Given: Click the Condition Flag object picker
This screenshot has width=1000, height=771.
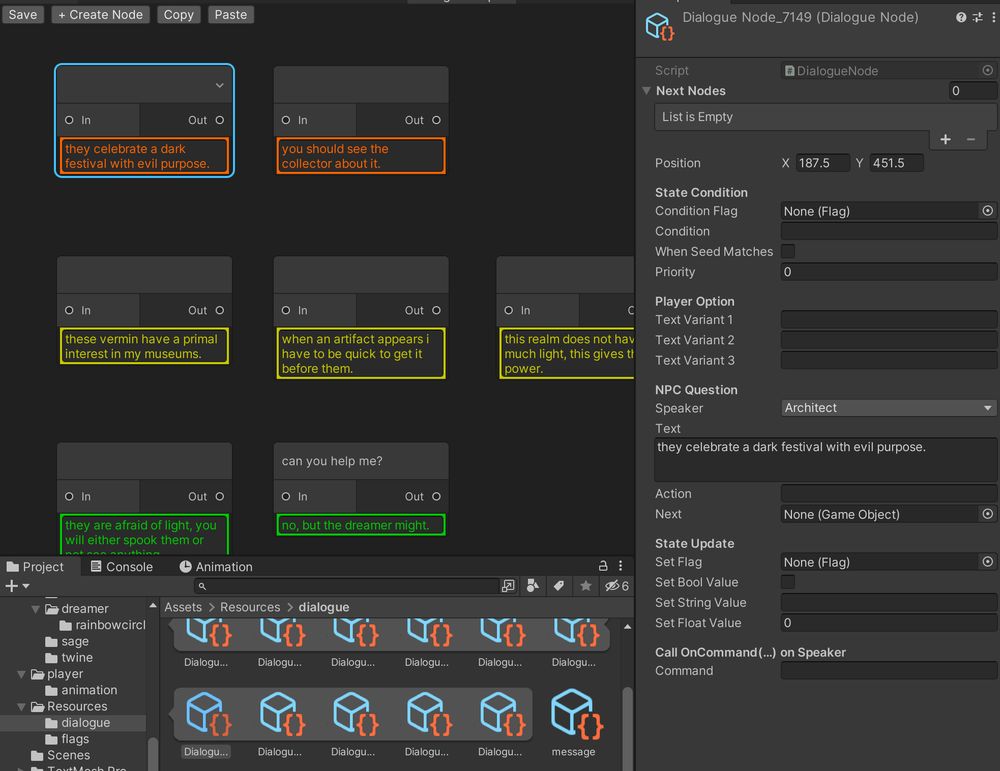Looking at the screenshot, I should (987, 211).
